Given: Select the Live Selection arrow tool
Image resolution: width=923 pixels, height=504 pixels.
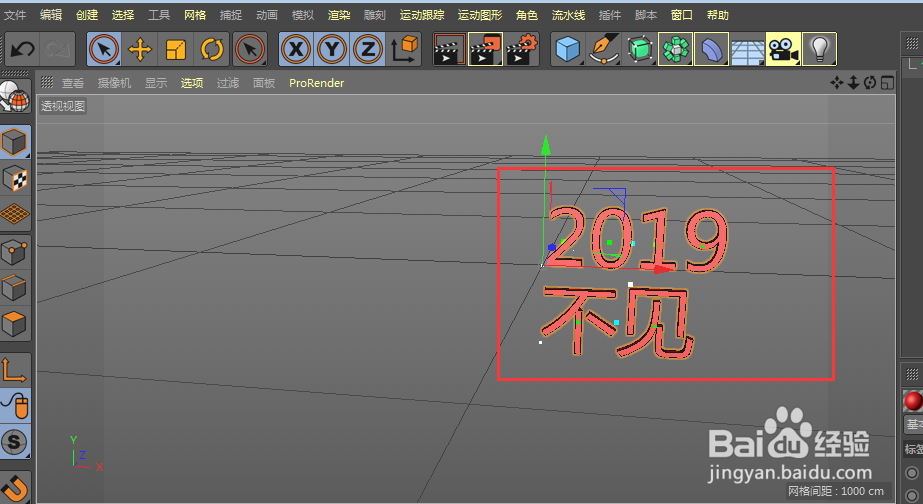Looking at the screenshot, I should (x=104, y=49).
